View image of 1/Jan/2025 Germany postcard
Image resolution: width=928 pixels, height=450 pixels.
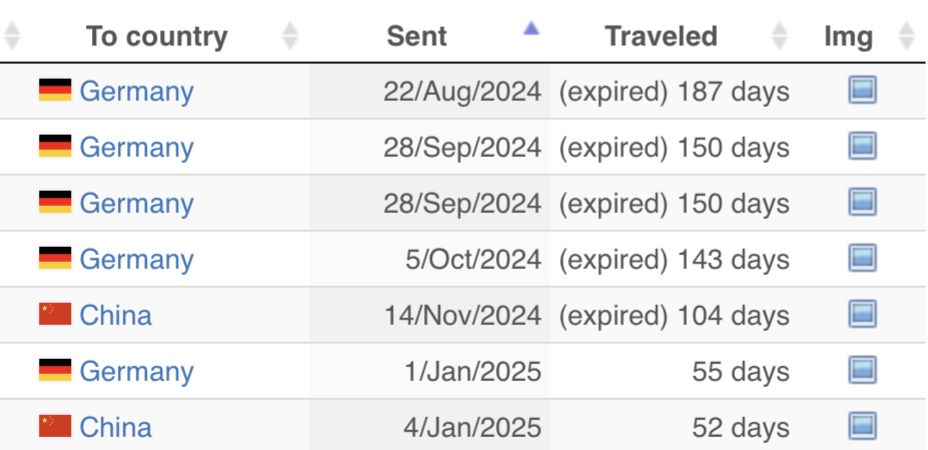(862, 371)
